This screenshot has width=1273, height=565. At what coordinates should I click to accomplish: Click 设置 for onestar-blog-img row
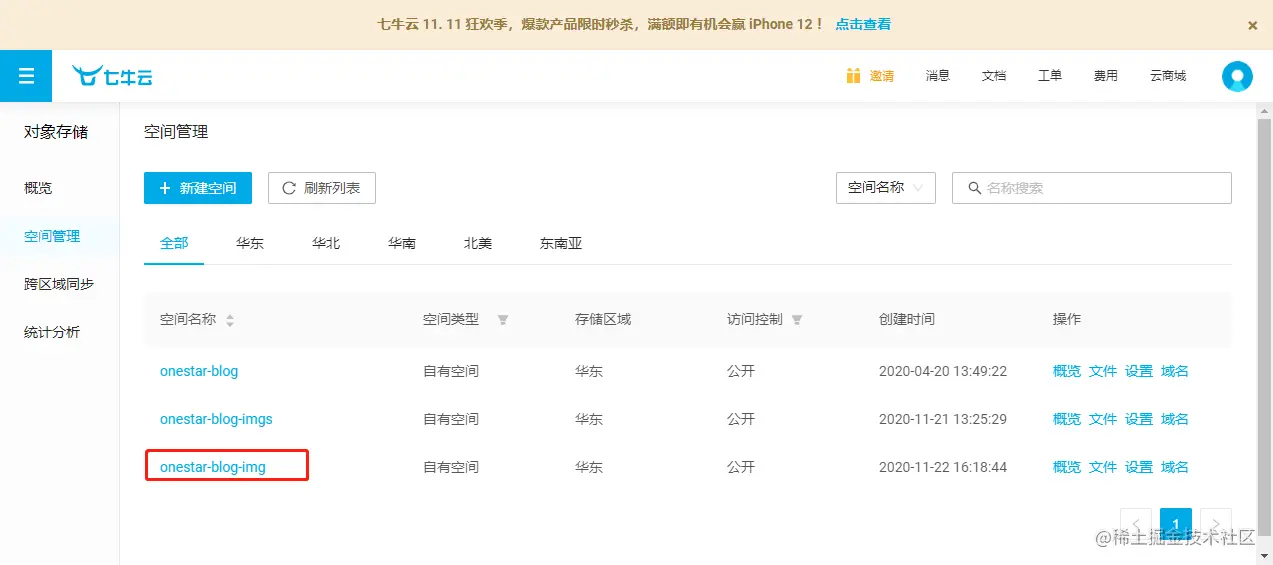click(x=1139, y=467)
